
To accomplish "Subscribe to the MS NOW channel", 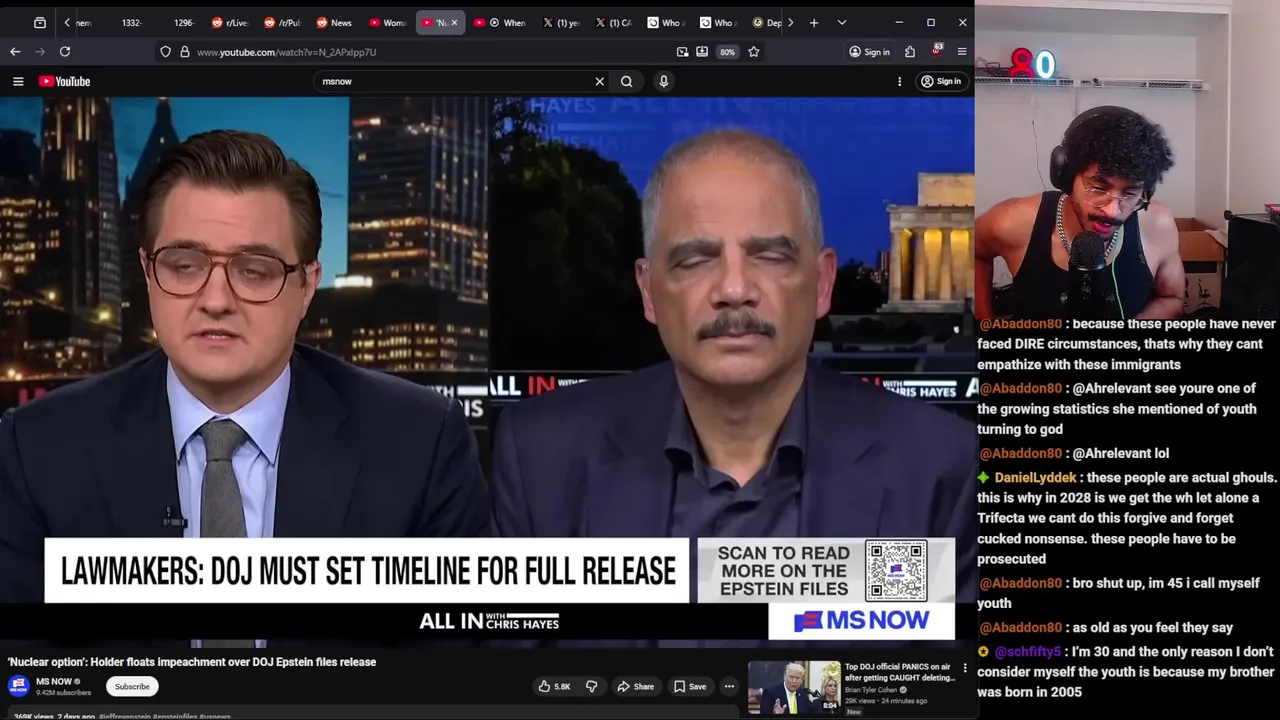I will (x=132, y=687).
